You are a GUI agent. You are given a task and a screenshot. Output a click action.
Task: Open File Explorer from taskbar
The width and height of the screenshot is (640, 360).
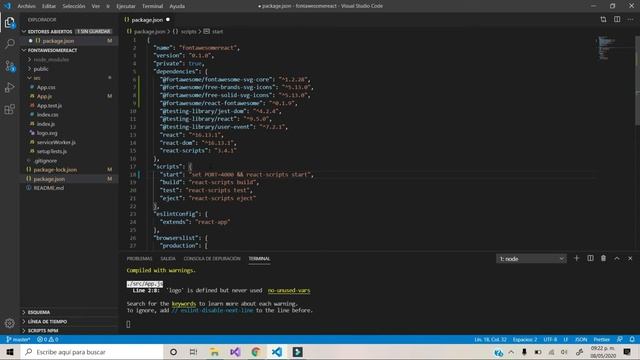click(214, 352)
